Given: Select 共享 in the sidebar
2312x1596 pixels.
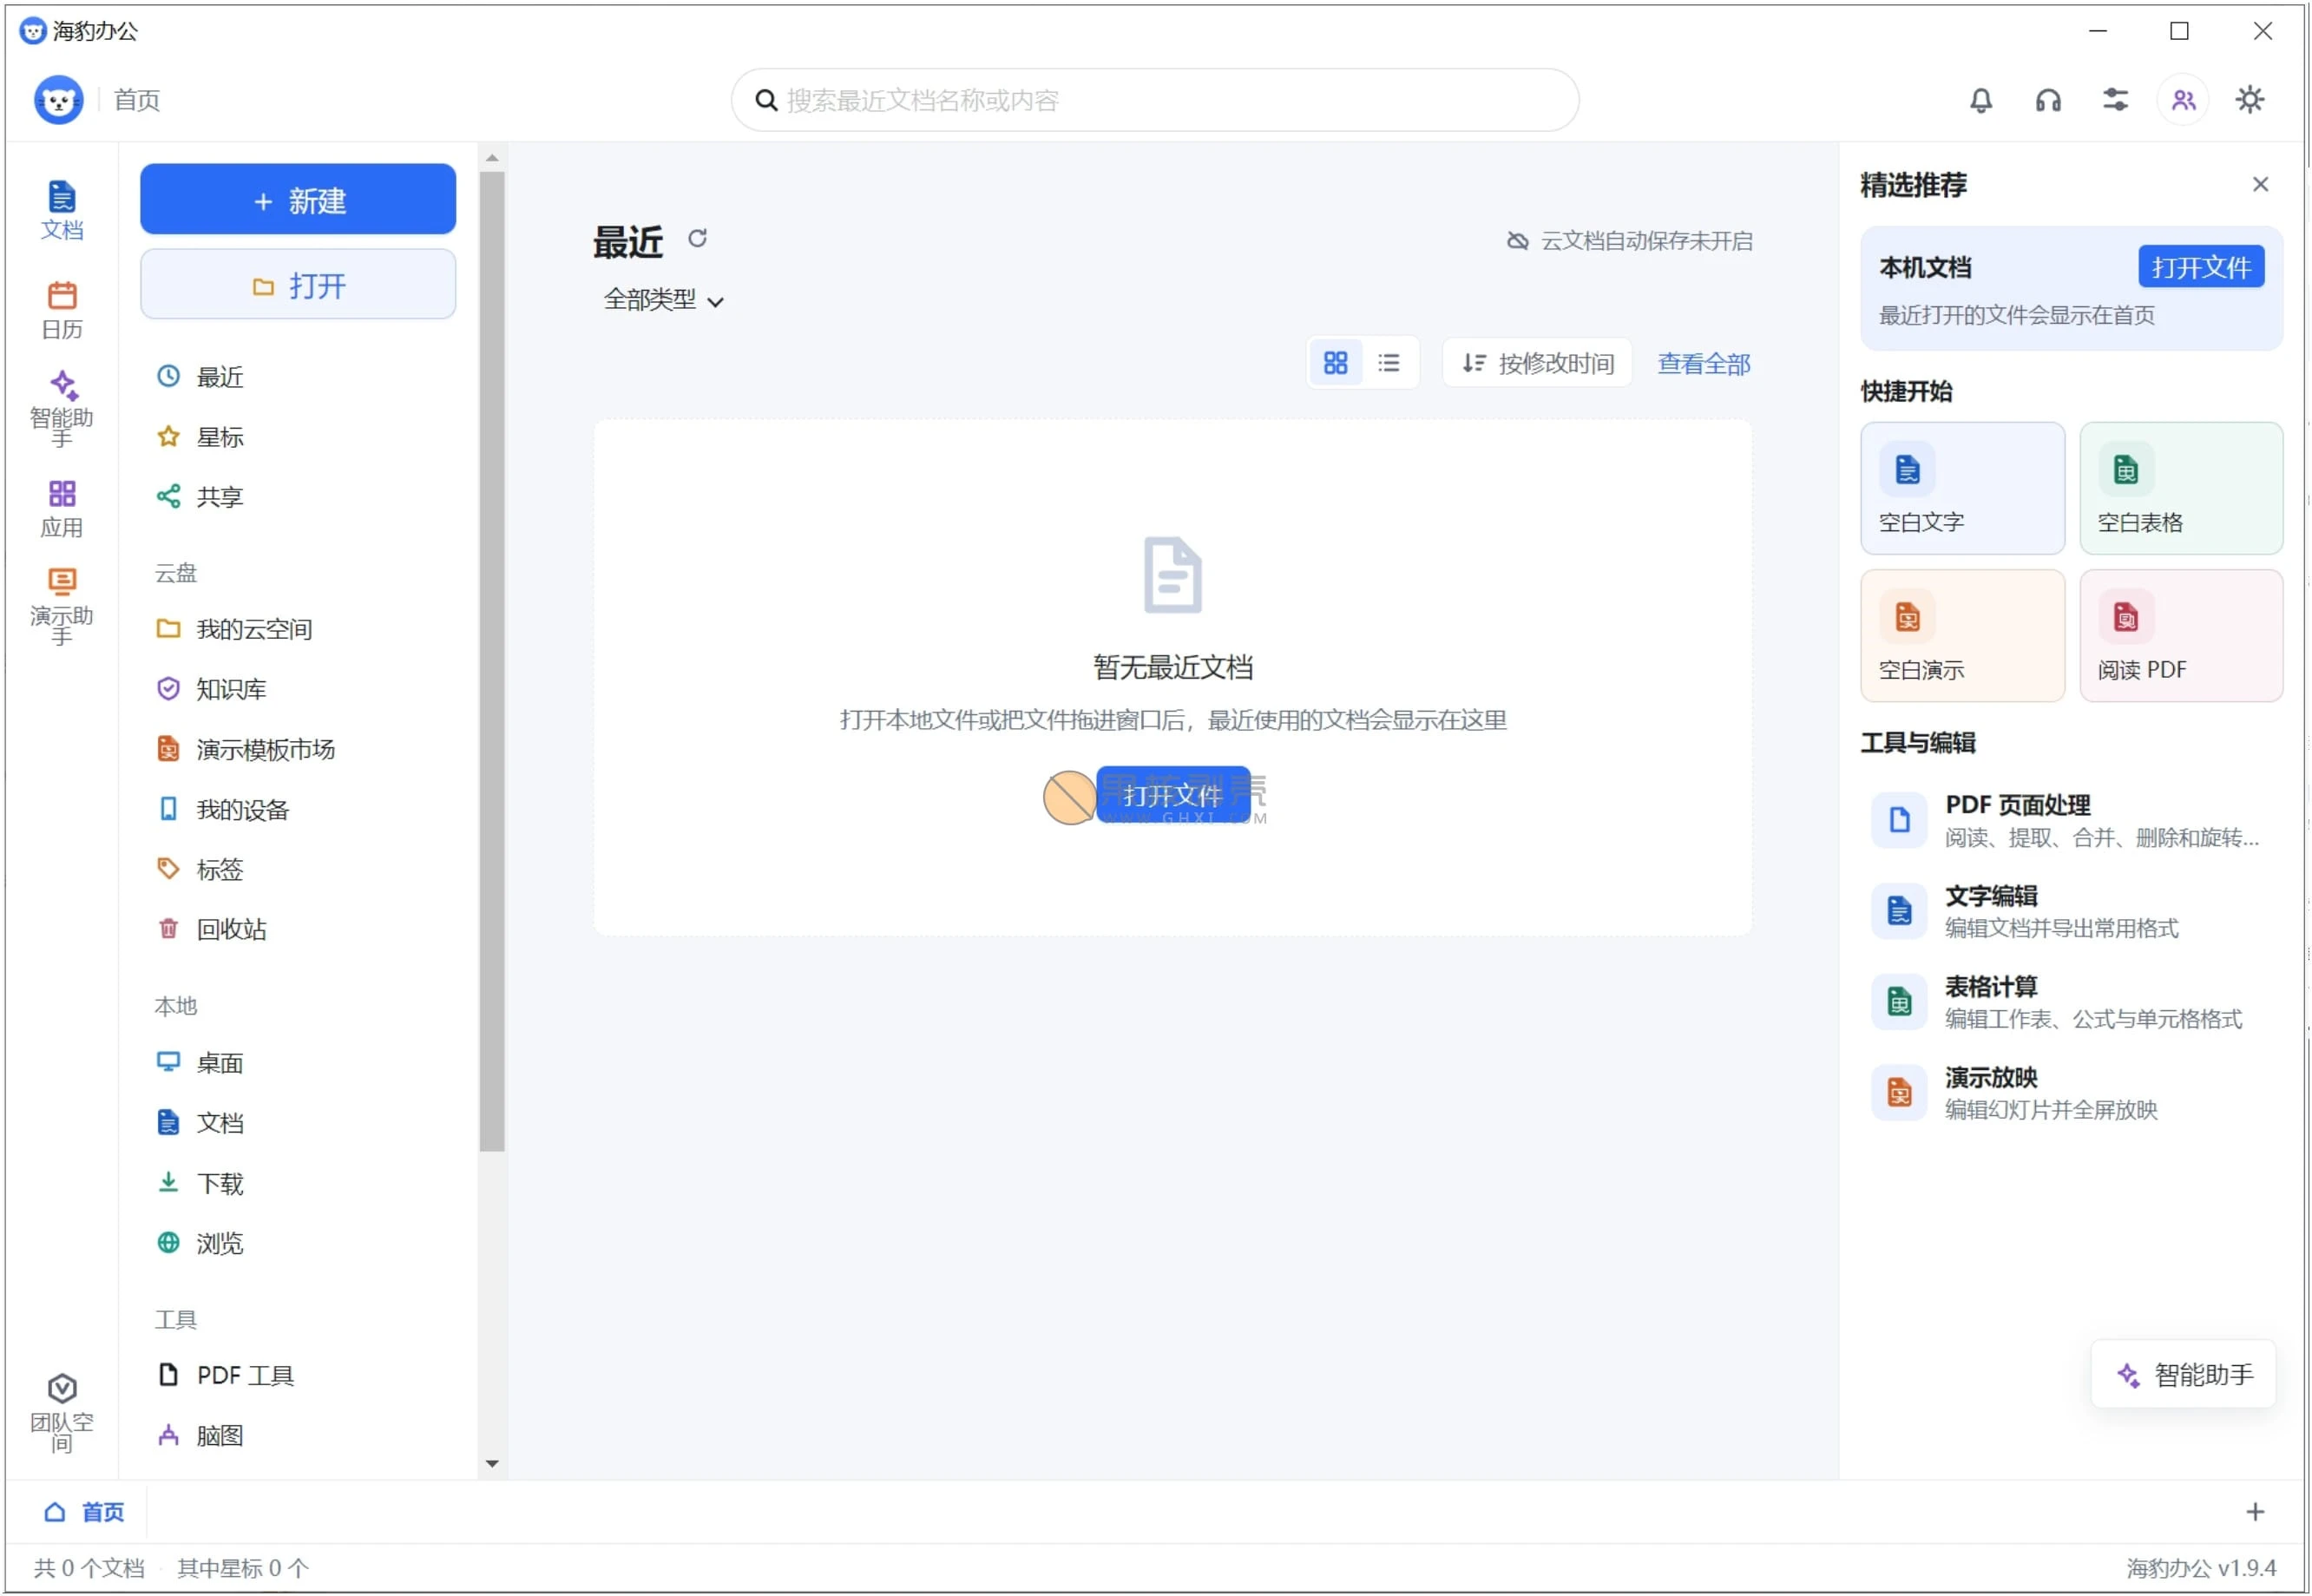Looking at the screenshot, I should (x=298, y=497).
